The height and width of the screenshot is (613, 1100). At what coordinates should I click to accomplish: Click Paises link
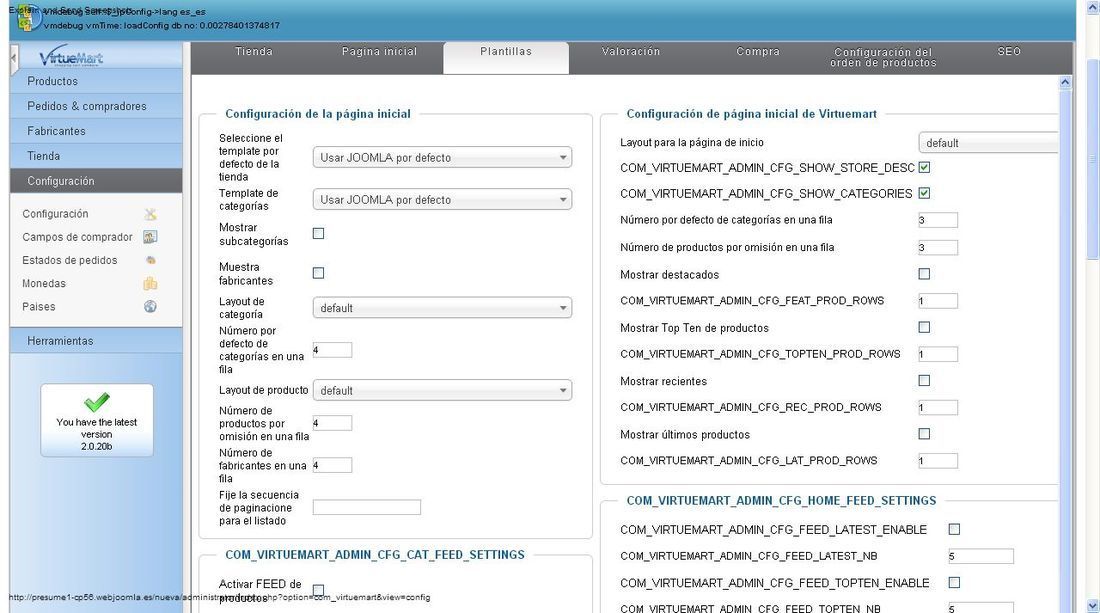pyautogui.click(x=39, y=306)
